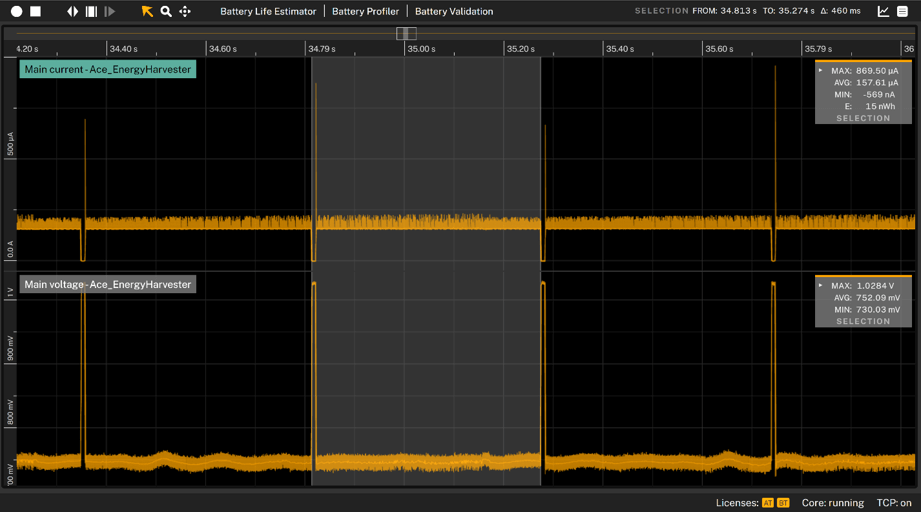The height and width of the screenshot is (512, 921).
Task: Click the AVG: 157.61 µA current value
Action: coord(866,83)
